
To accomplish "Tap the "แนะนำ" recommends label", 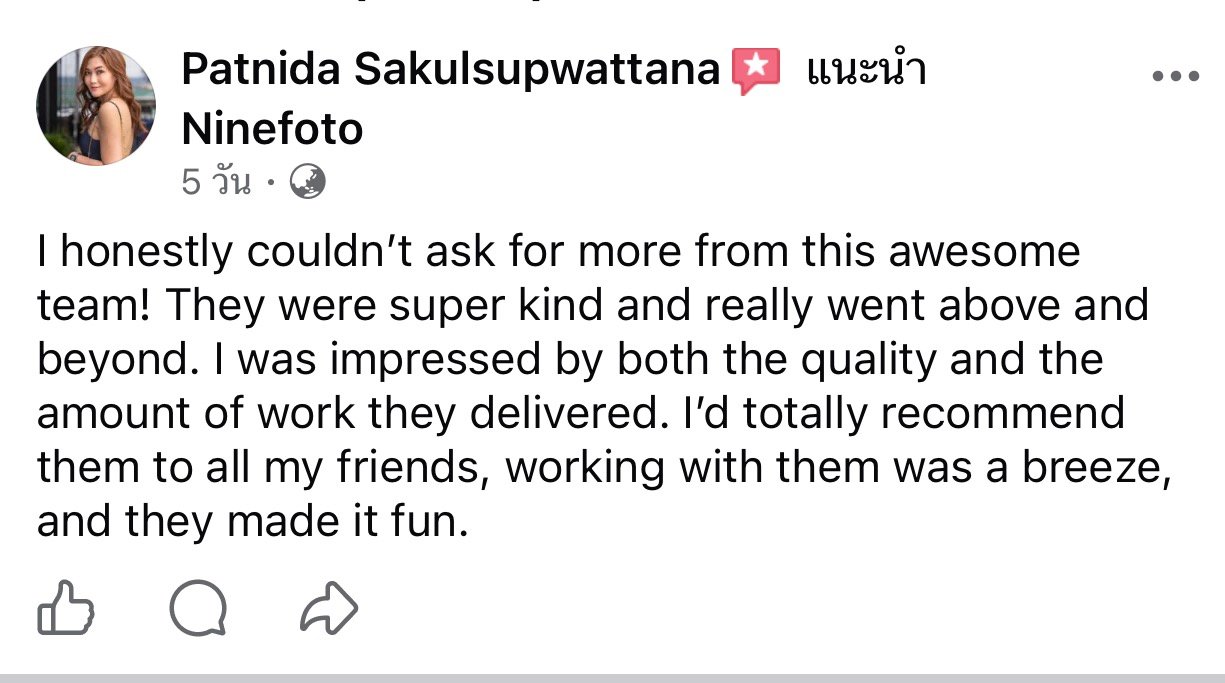I will tap(865, 70).
